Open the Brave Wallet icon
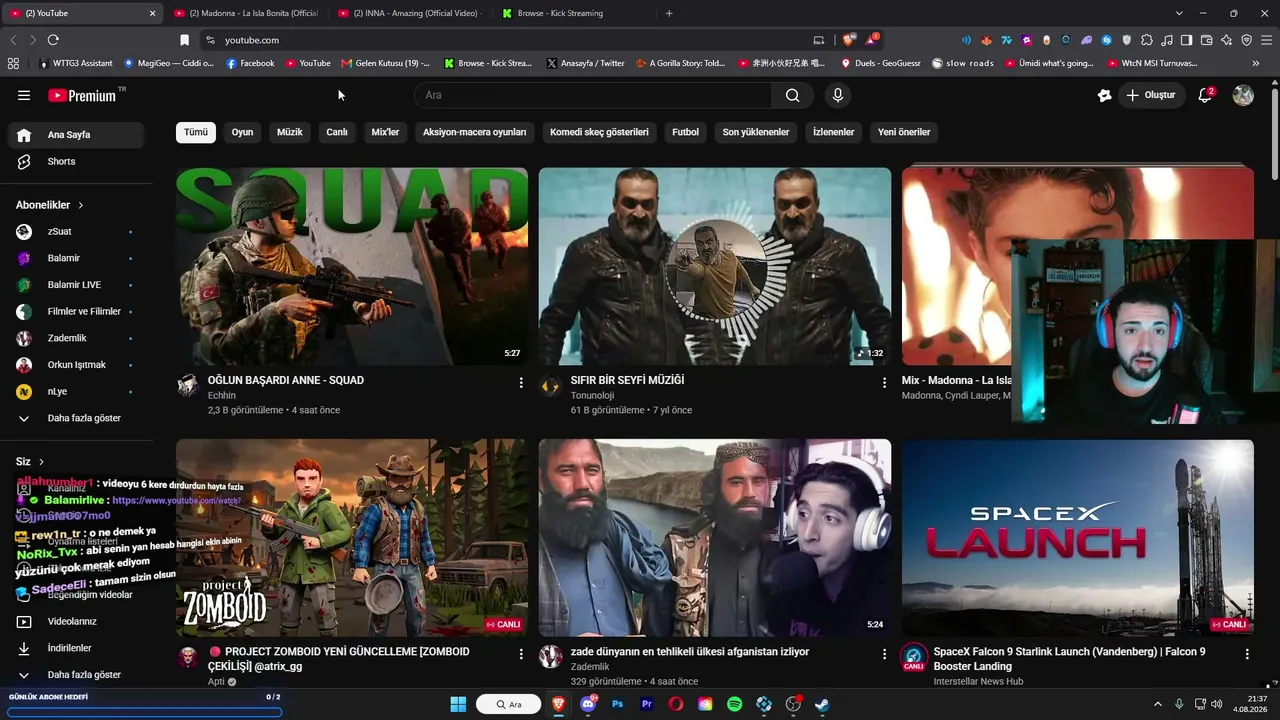Viewport: 1280px width, 720px height. pyautogui.click(x=1207, y=40)
